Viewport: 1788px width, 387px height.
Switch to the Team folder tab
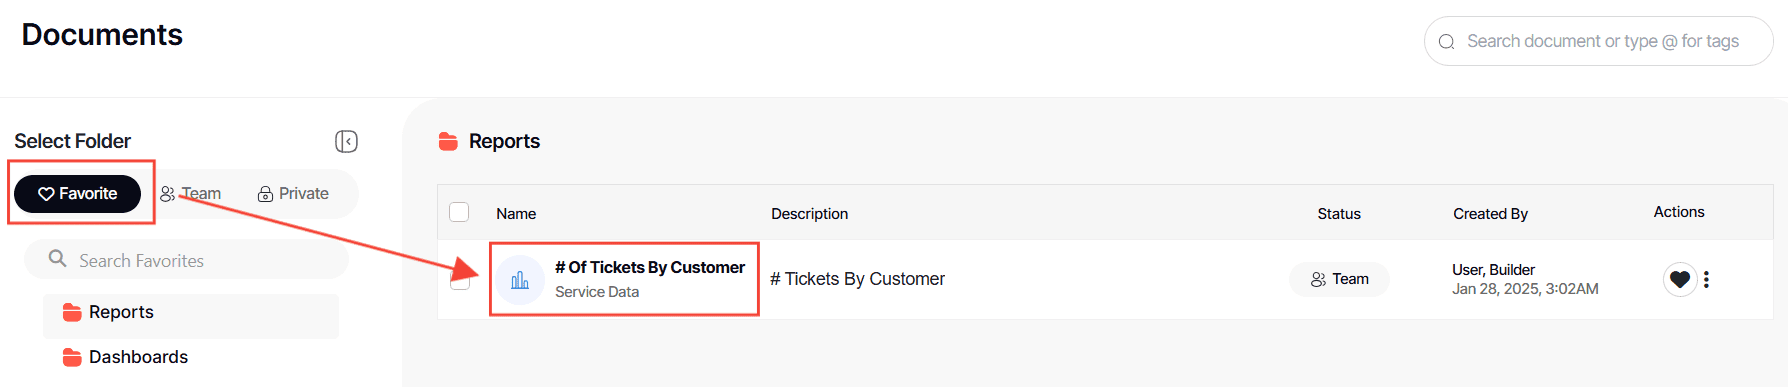point(191,194)
